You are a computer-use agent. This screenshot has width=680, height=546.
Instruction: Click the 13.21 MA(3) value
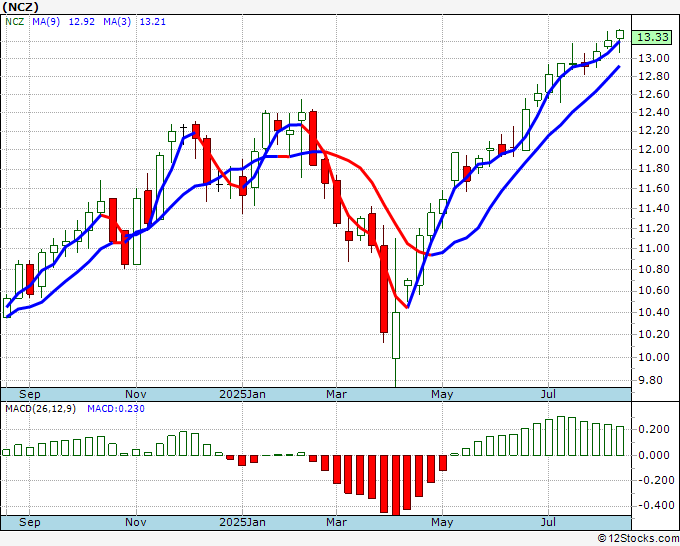[x=153, y=22]
